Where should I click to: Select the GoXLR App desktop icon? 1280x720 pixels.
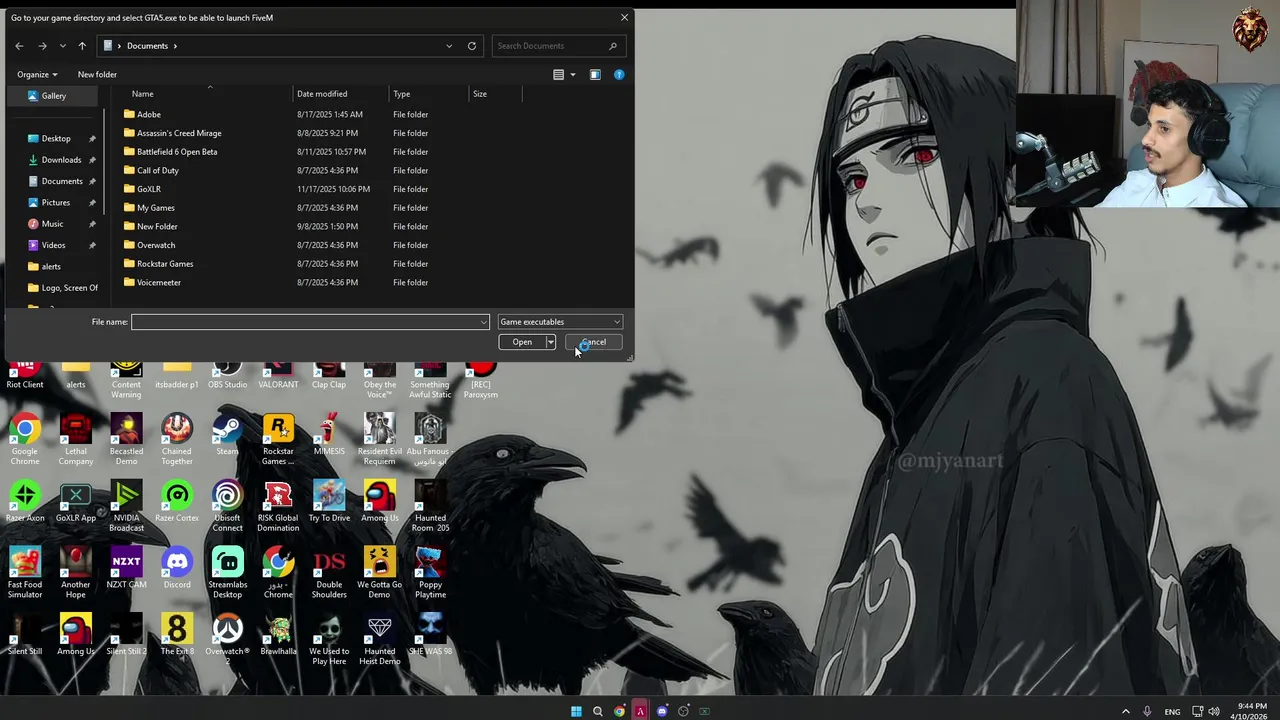click(x=76, y=503)
